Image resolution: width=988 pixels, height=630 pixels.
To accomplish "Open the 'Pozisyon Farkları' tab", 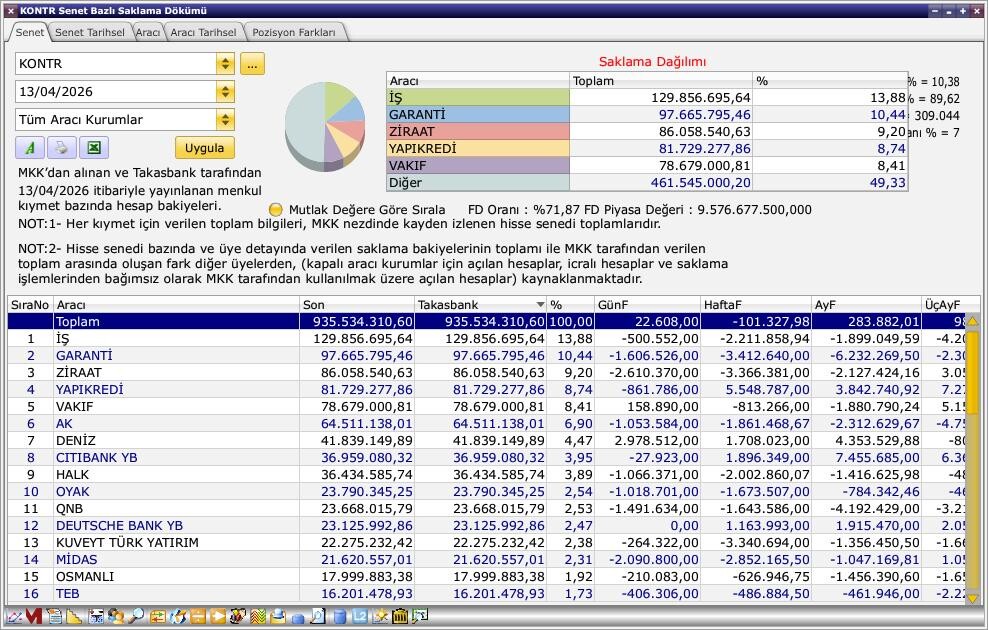I will (x=294, y=32).
